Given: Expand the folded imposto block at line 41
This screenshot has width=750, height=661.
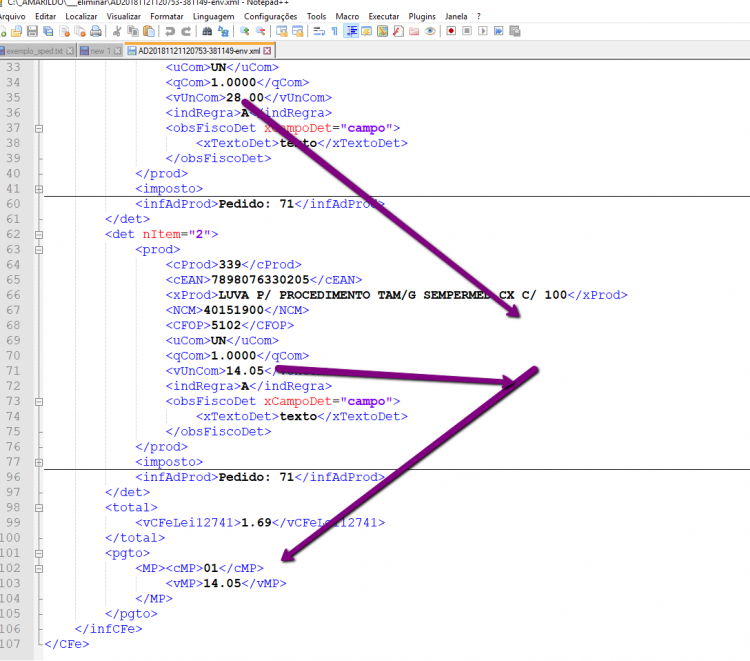Looking at the screenshot, I should 39,189.
